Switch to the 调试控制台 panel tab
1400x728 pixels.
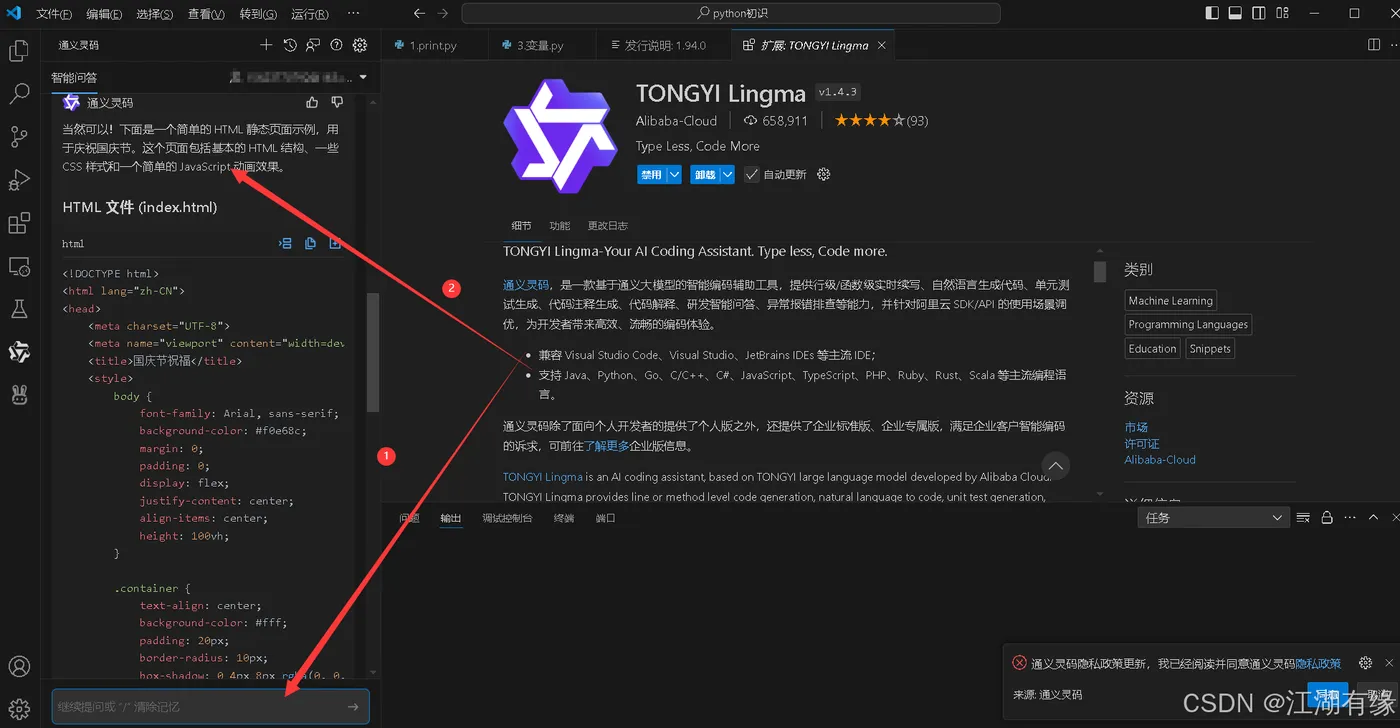click(507, 518)
